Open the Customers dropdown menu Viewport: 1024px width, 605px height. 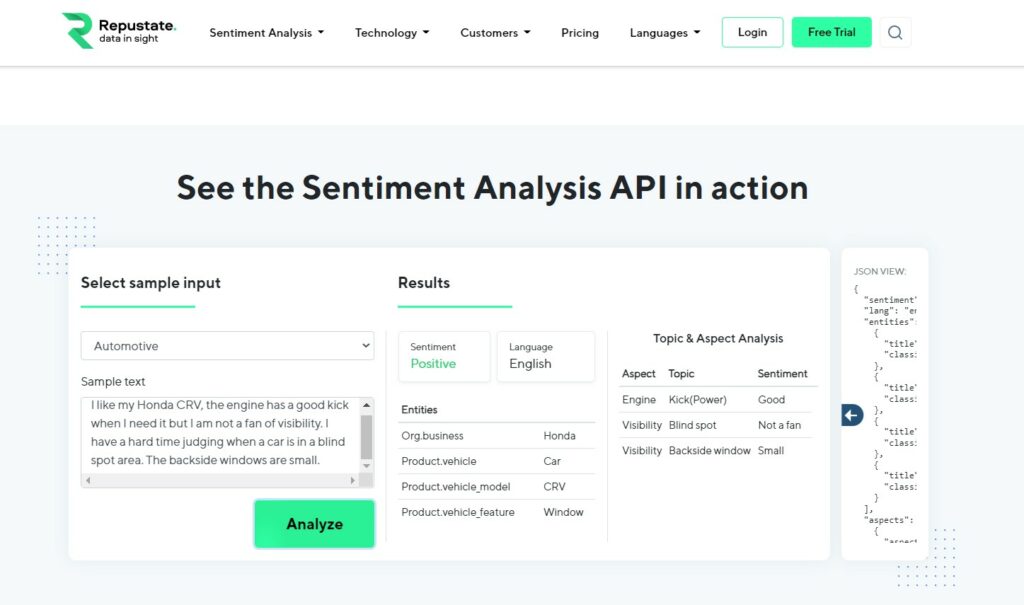click(x=495, y=33)
